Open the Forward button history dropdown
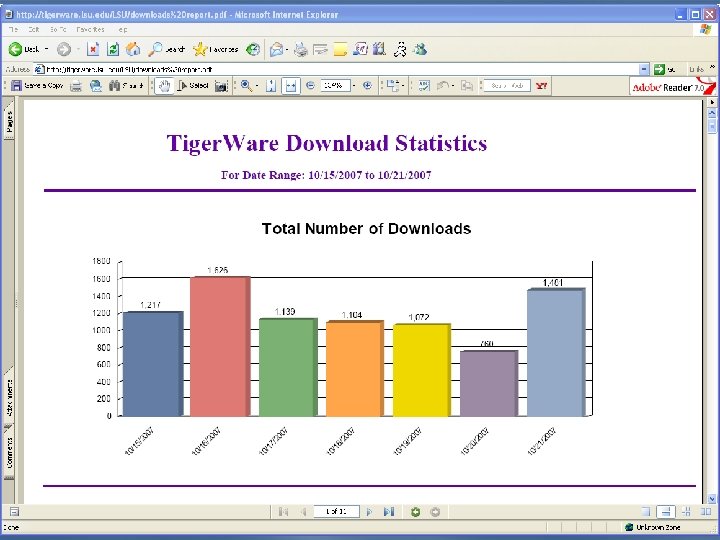This screenshot has width=720, height=540. coord(78,49)
